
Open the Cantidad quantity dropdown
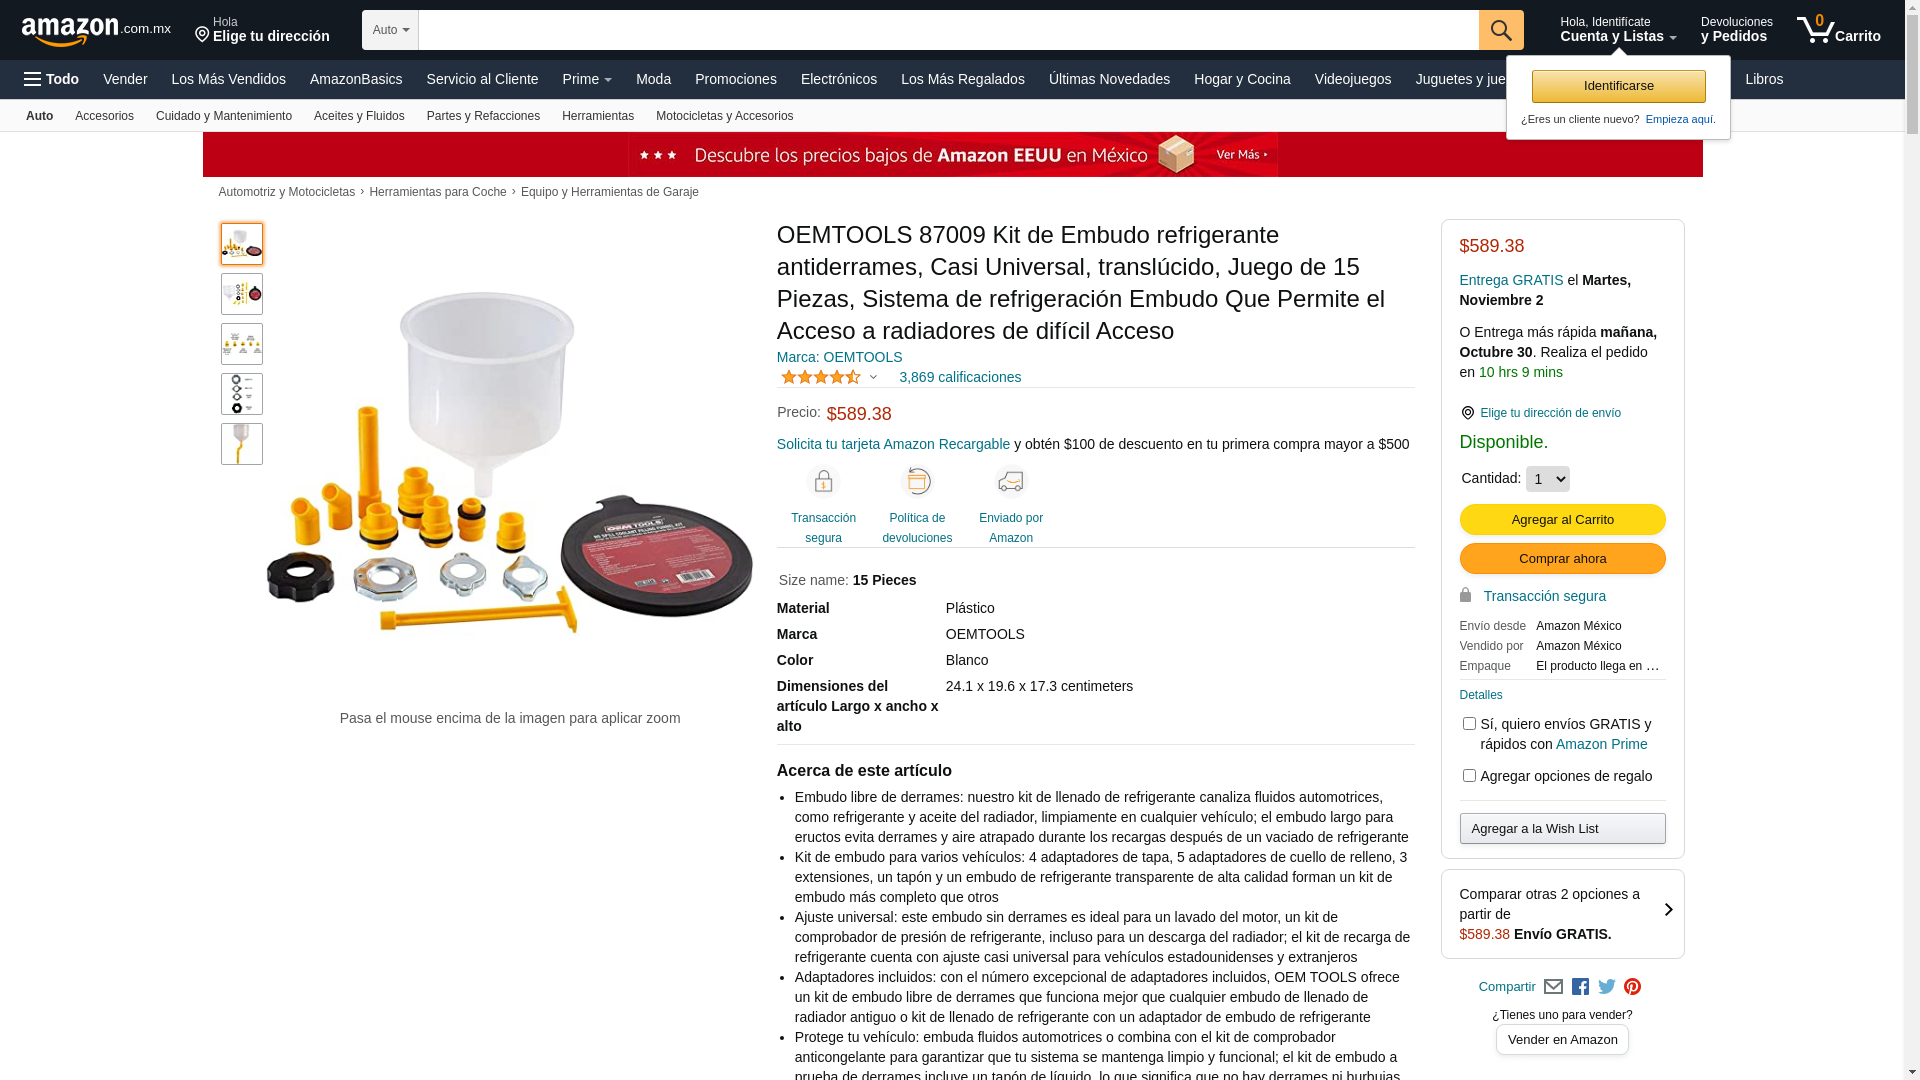point(1547,479)
